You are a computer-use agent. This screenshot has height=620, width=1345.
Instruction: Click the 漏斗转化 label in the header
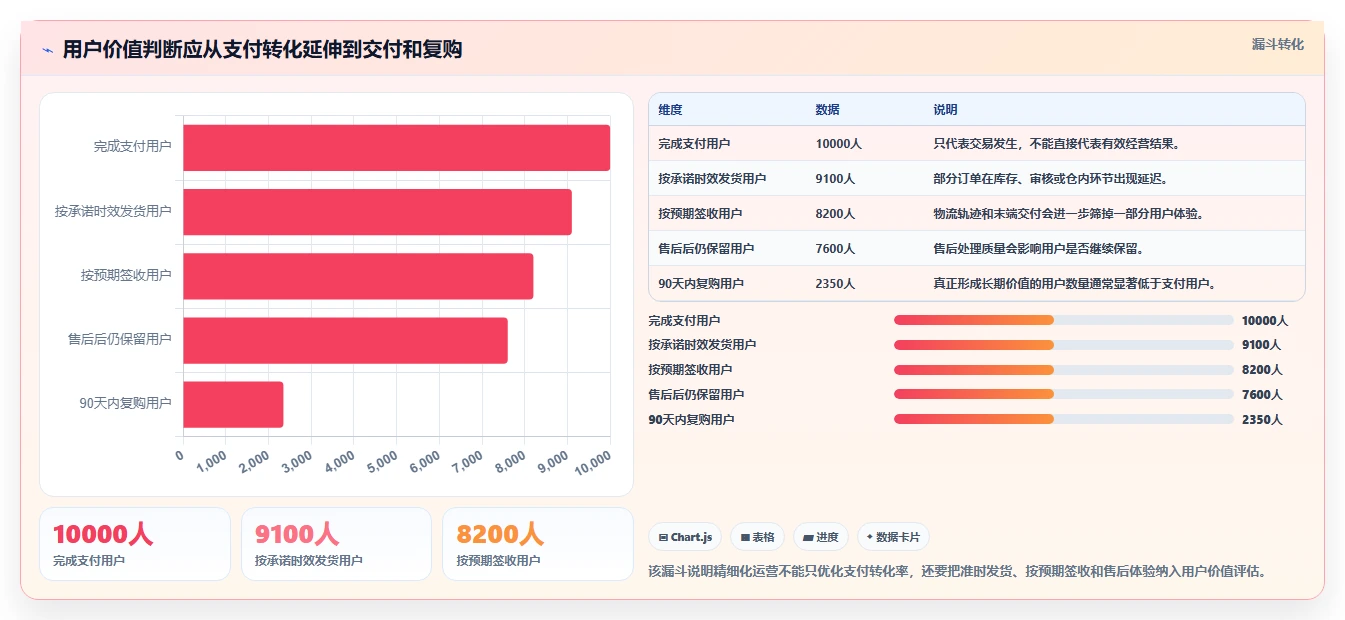(1278, 44)
